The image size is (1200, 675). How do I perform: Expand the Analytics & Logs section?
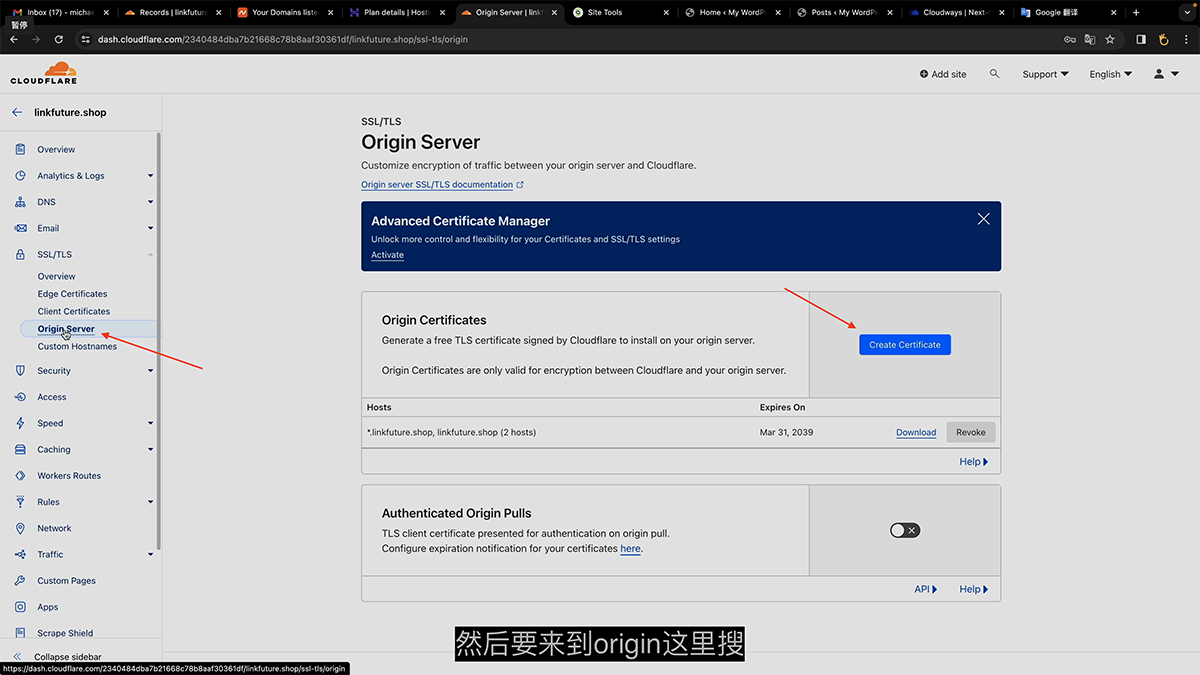click(151, 176)
